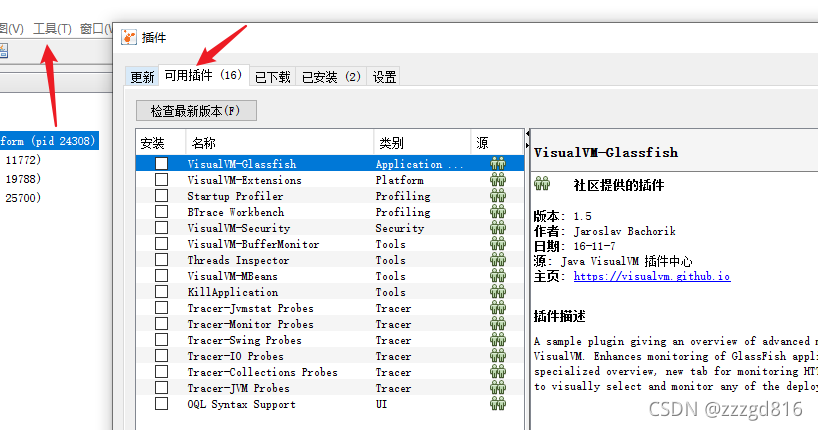Click the community source icon for Tracer-Jvmstat Probes
Image resolution: width=818 pixels, height=430 pixels.
click(x=498, y=307)
